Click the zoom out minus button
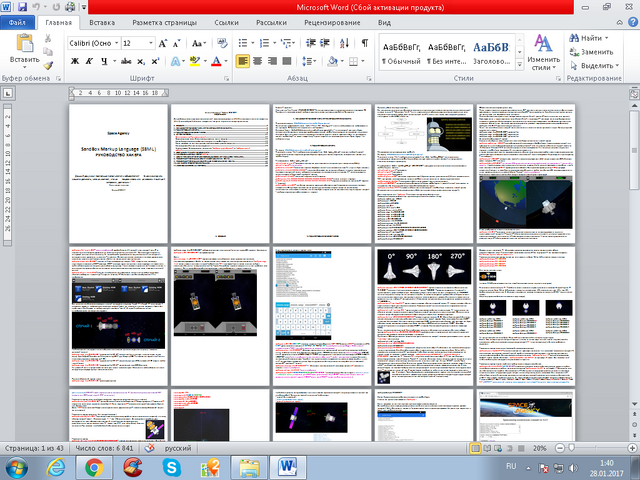This screenshot has width=640, height=480. [x=560, y=448]
